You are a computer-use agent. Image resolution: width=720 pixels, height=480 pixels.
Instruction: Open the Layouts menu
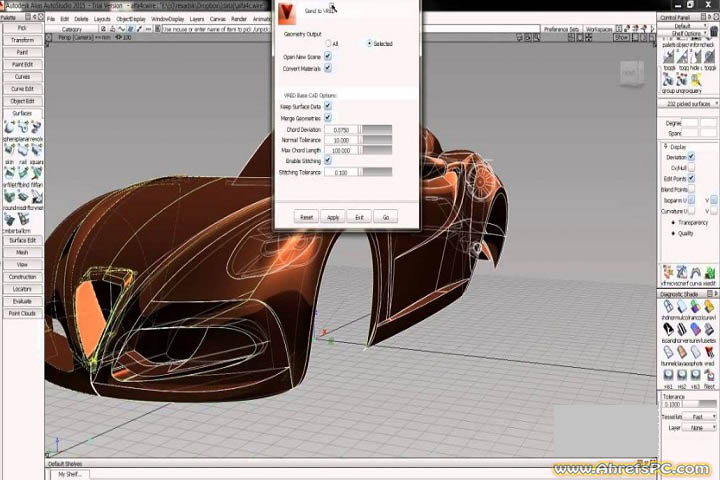(x=102, y=19)
